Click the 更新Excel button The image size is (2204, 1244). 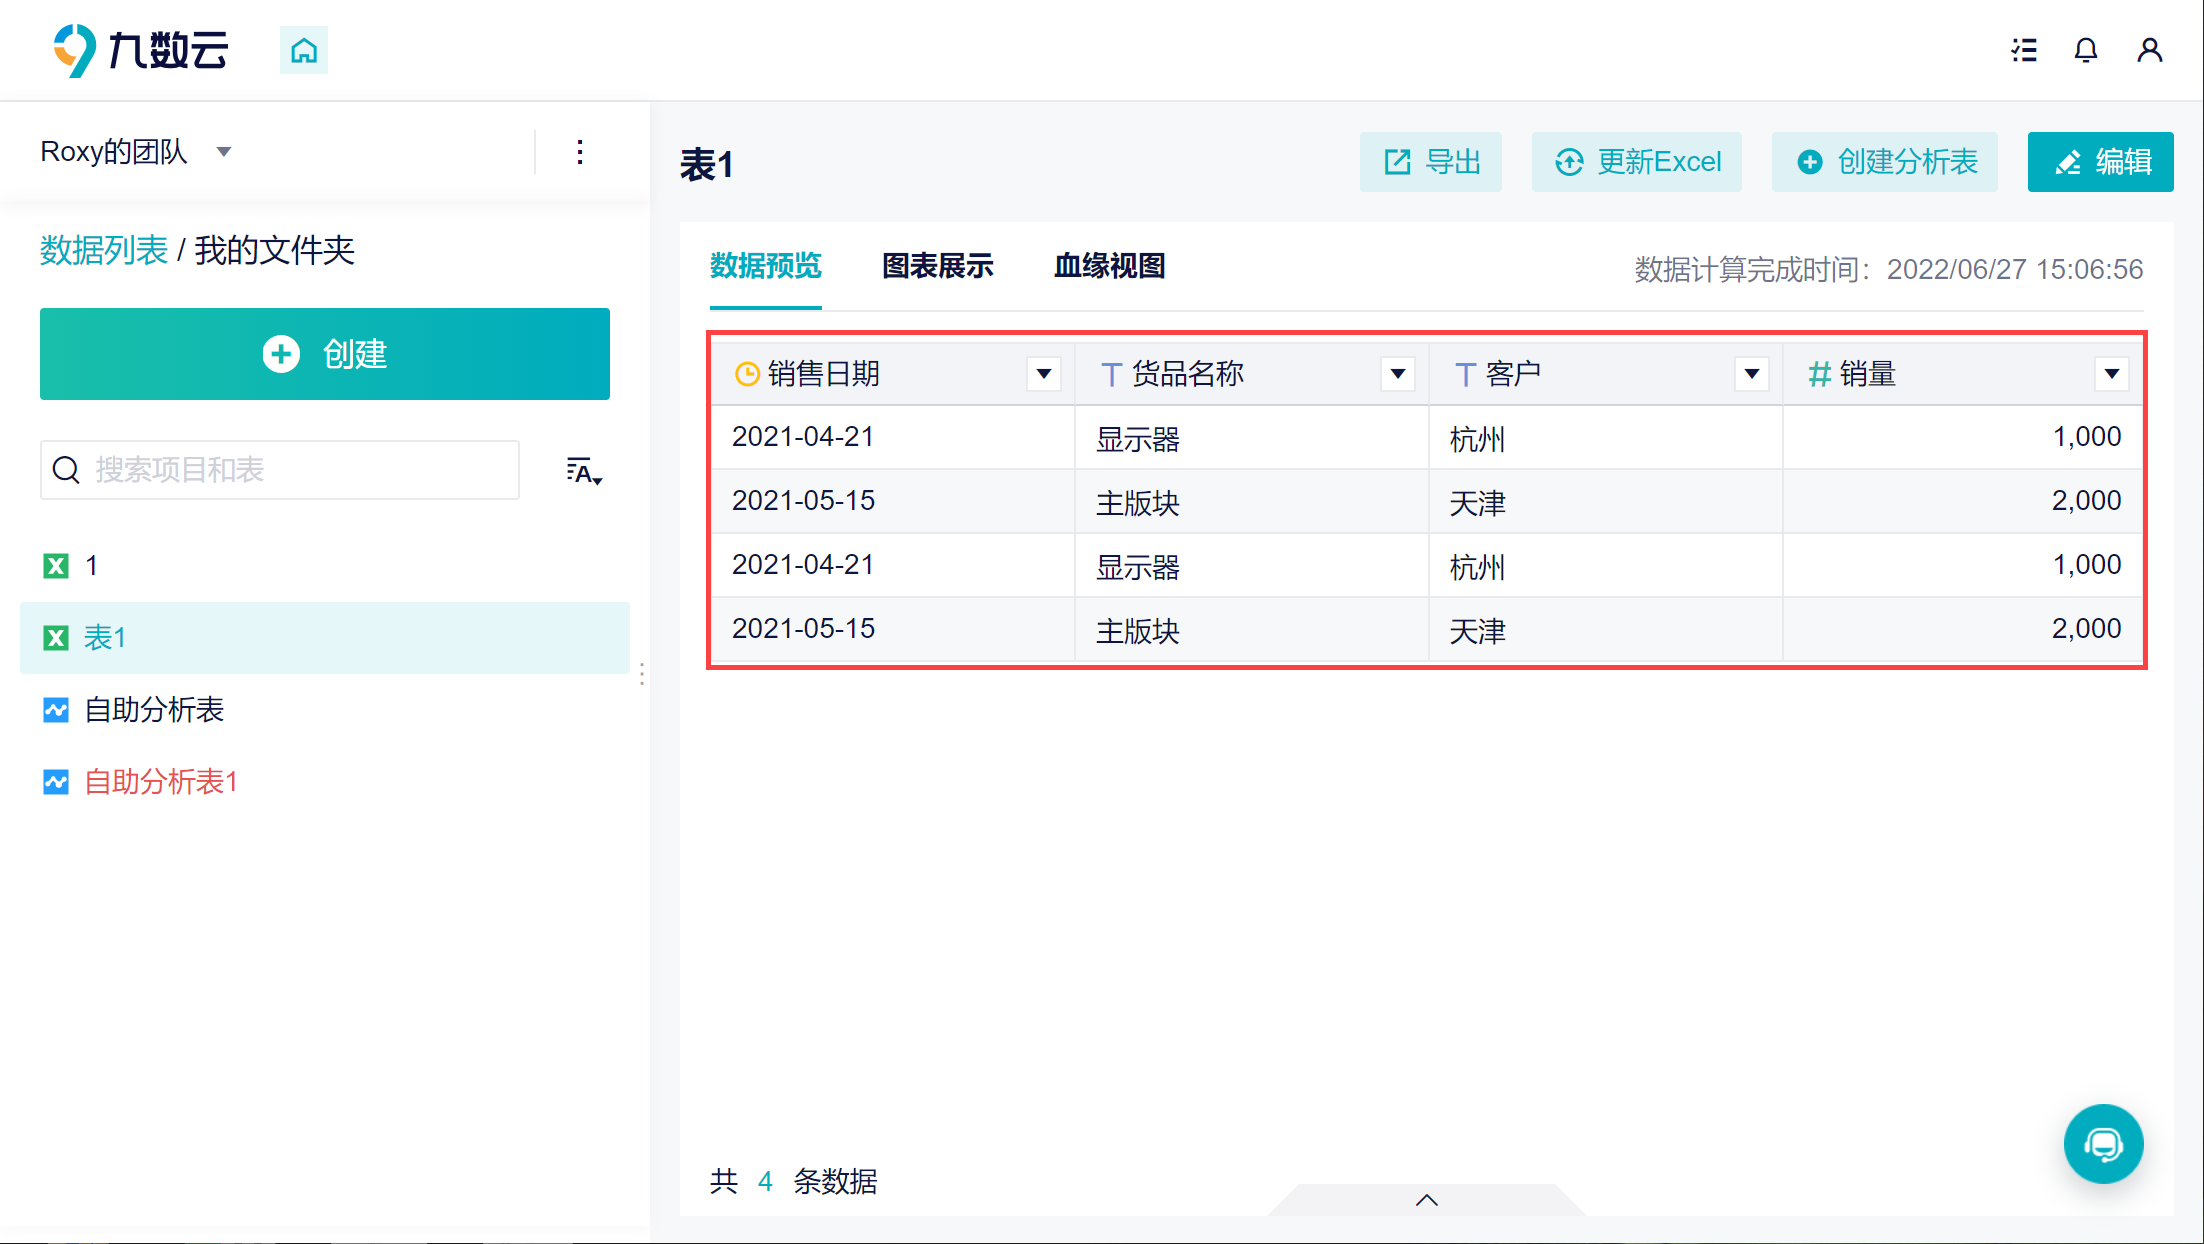pyautogui.click(x=1637, y=162)
